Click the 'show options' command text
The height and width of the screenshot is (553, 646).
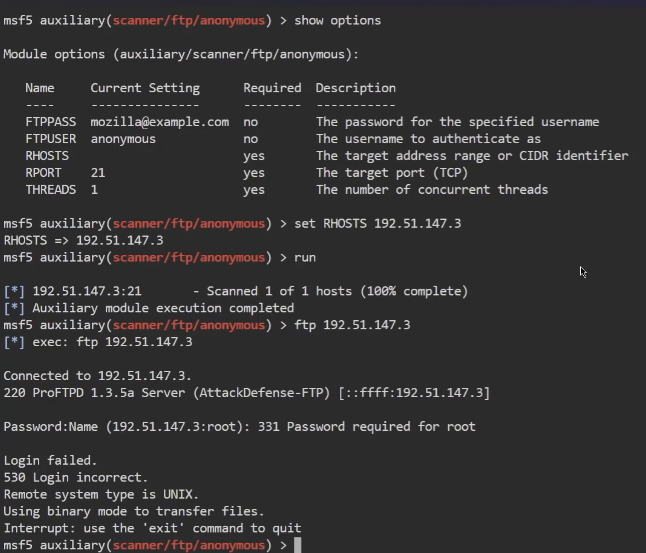(x=337, y=20)
